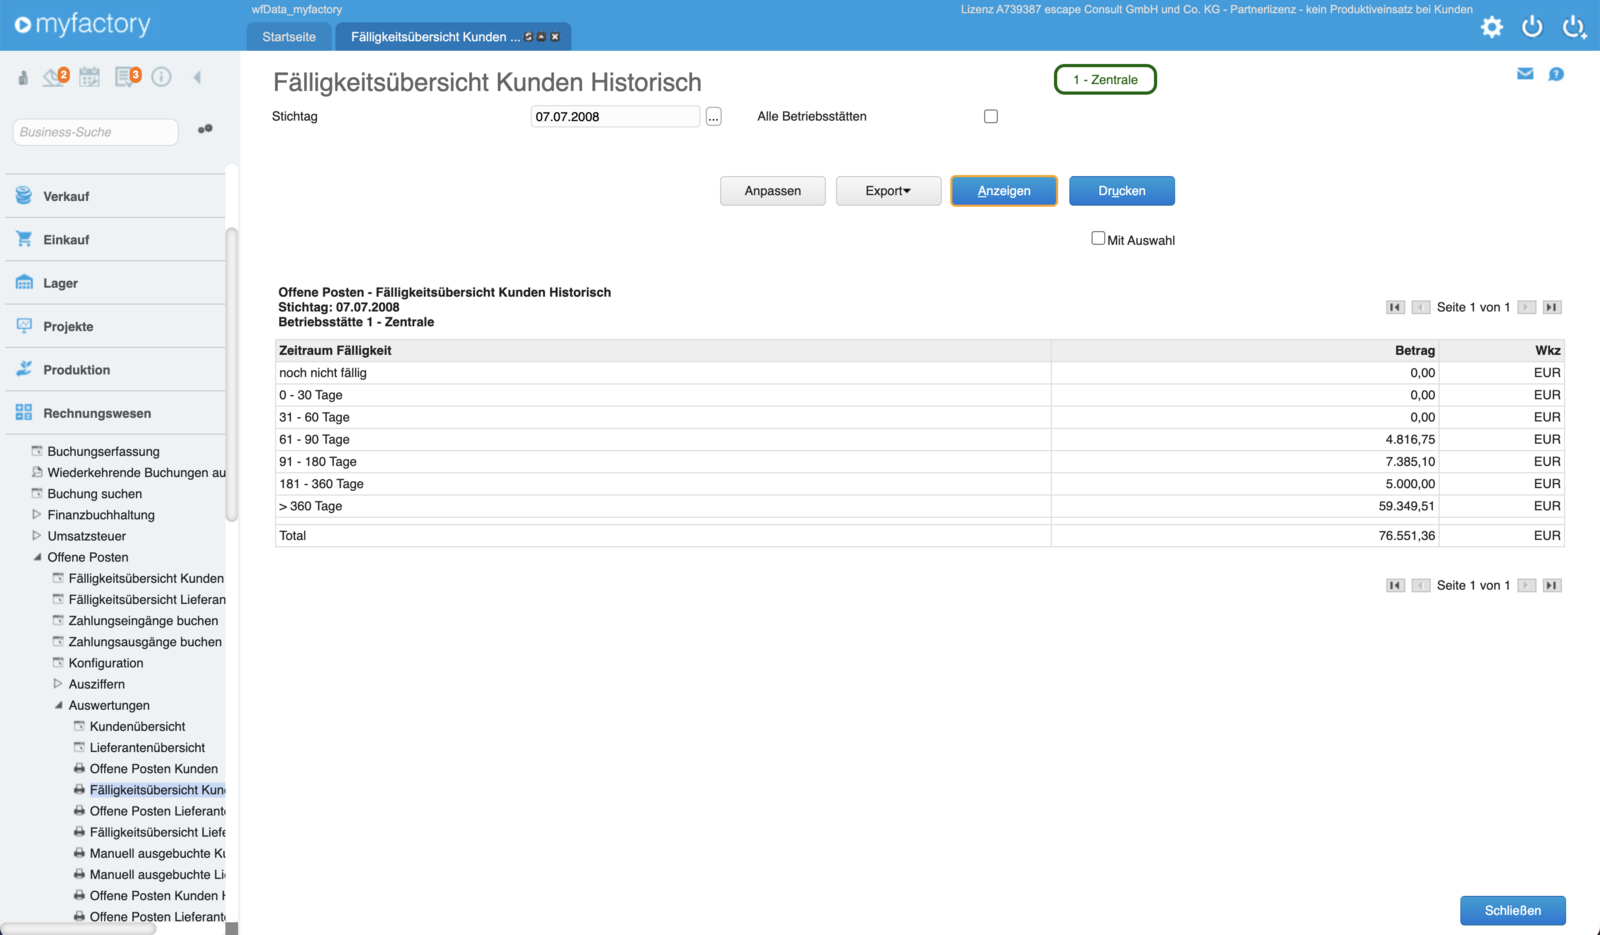The height and width of the screenshot is (935, 1600).
Task: Go to next page in upper pager
Action: coord(1526,307)
